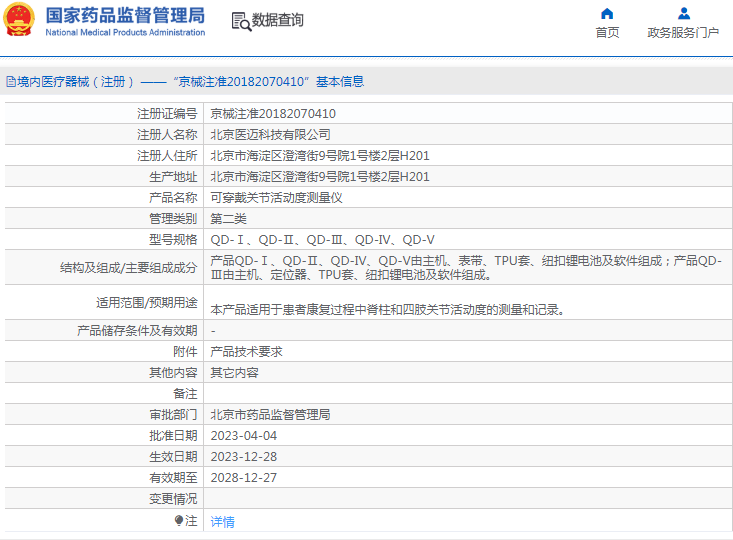This screenshot has height=540, width=733.
Task: Click the 适用范围 intended use text
Action: pyautogui.click(x=388, y=310)
